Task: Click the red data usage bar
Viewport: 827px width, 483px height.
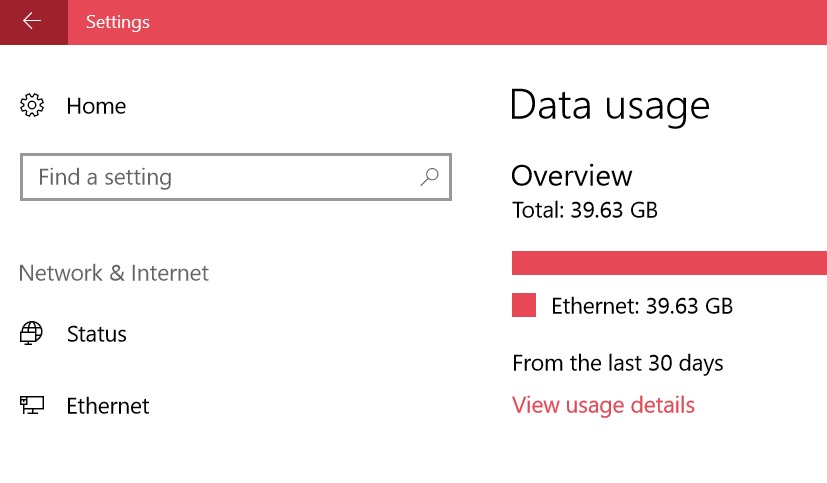Action: pos(669,263)
